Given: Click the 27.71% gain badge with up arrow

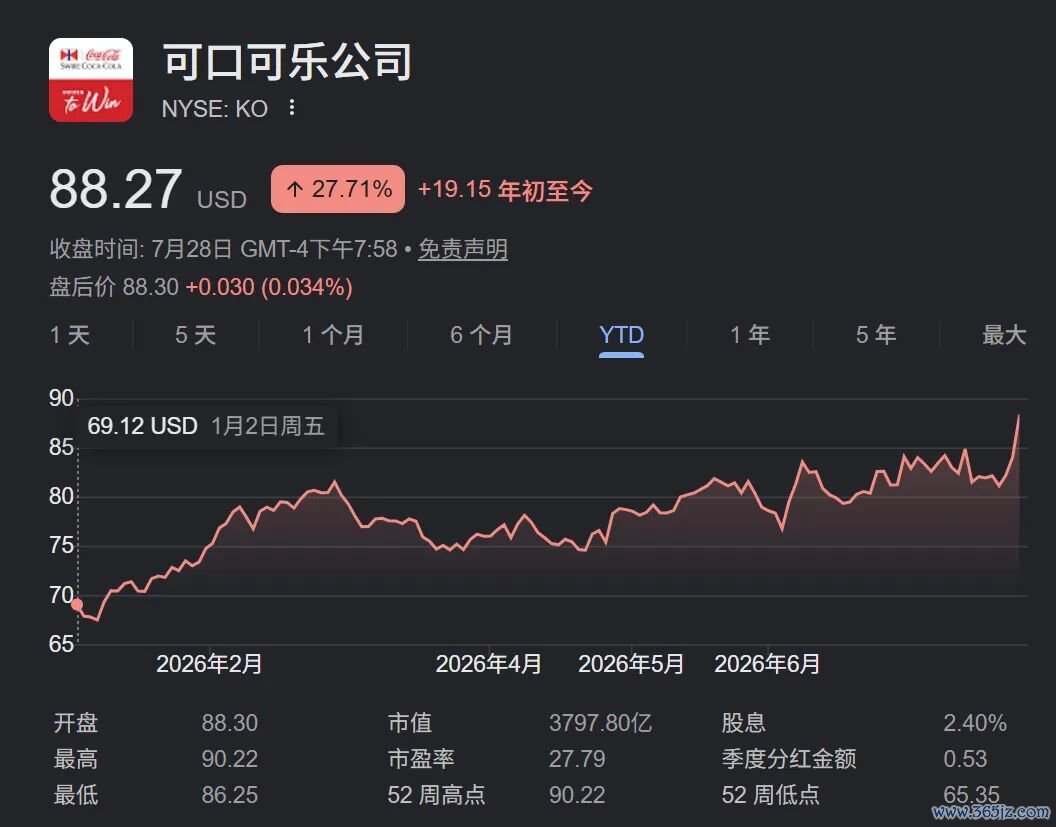Looking at the screenshot, I should [338, 189].
